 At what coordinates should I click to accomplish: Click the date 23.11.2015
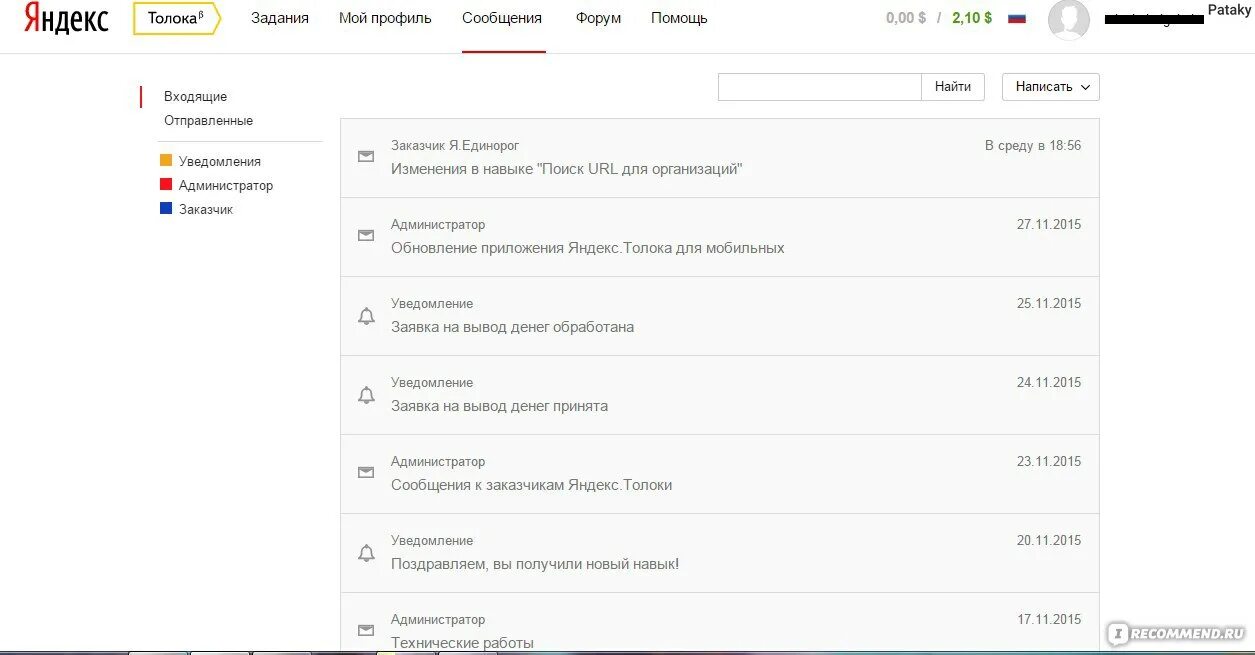click(1049, 462)
